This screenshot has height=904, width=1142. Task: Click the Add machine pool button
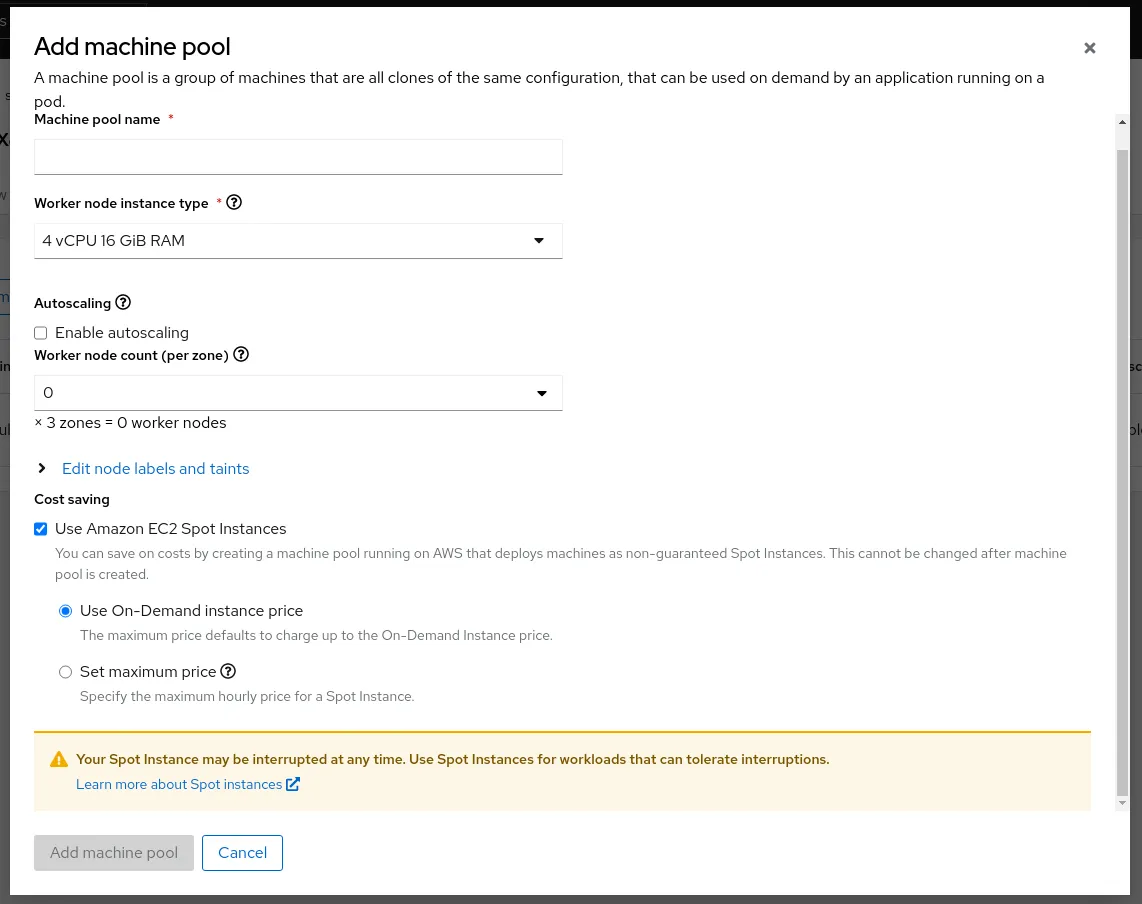click(113, 852)
